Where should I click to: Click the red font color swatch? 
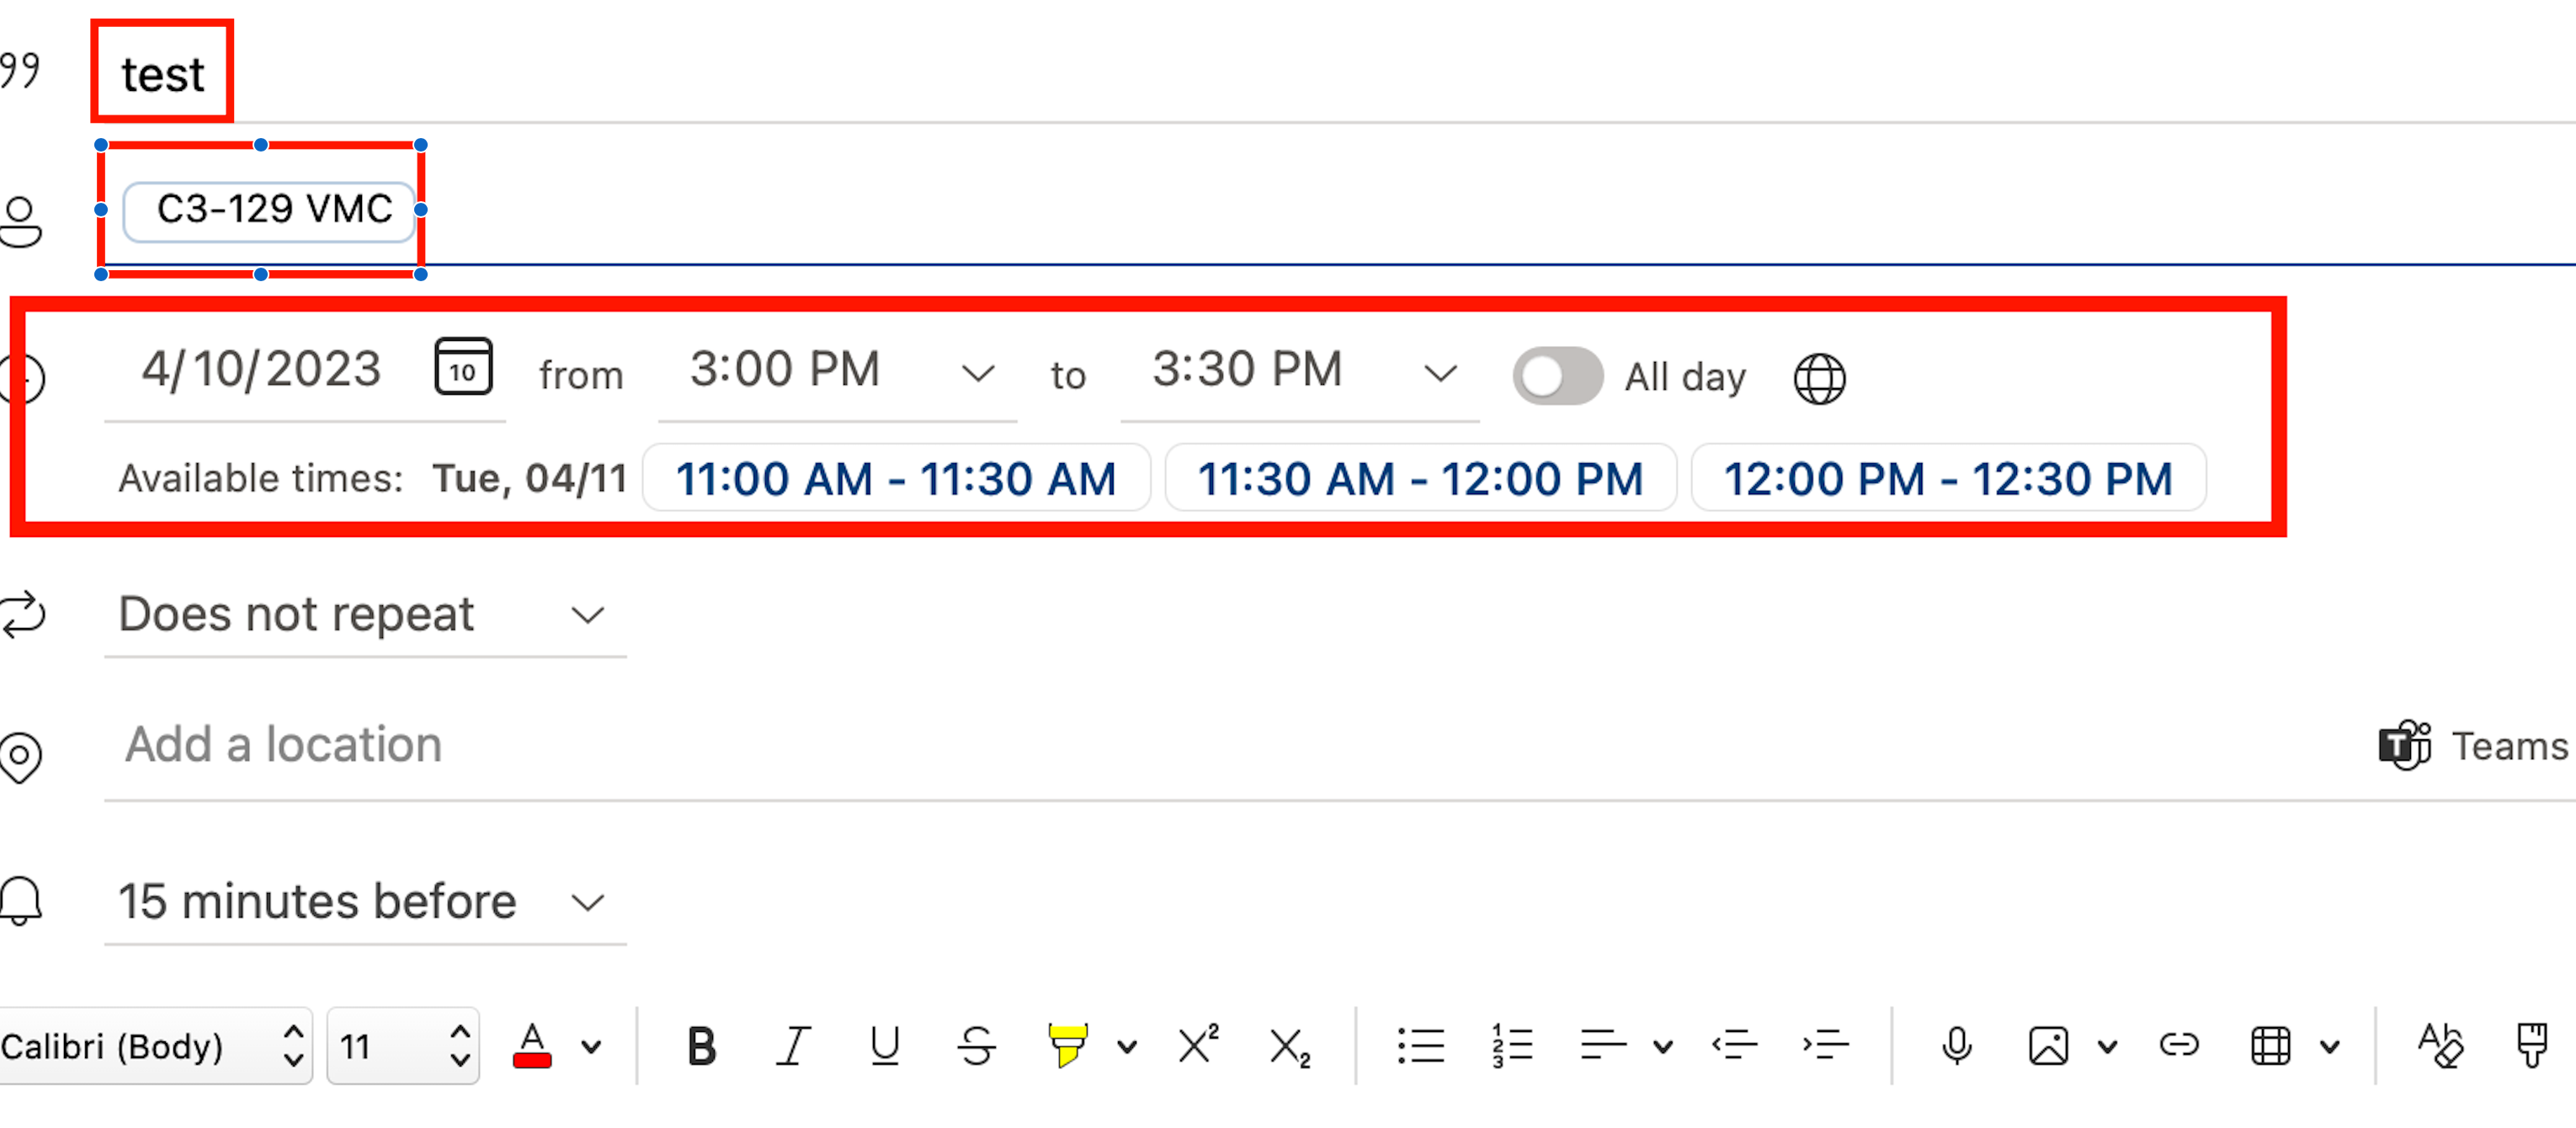[x=532, y=1046]
